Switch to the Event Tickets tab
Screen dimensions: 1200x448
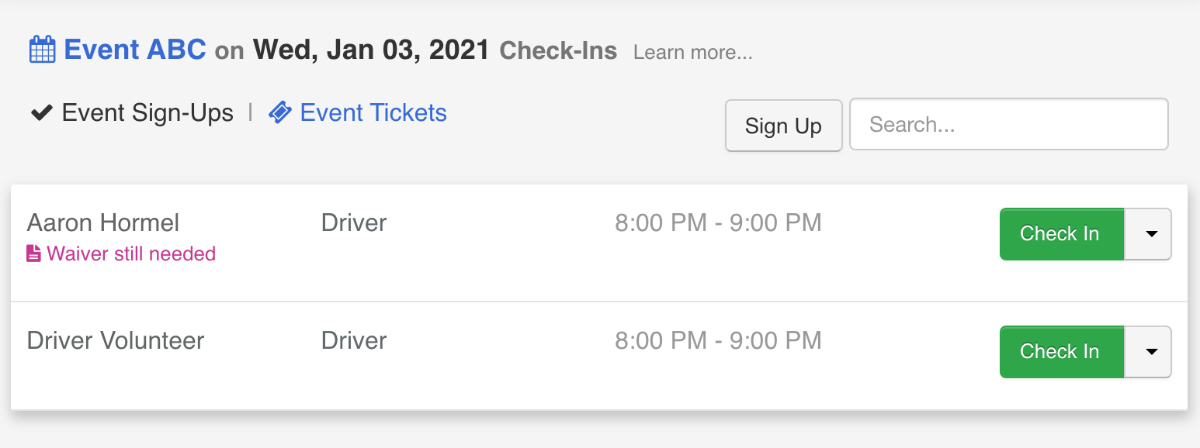point(373,113)
